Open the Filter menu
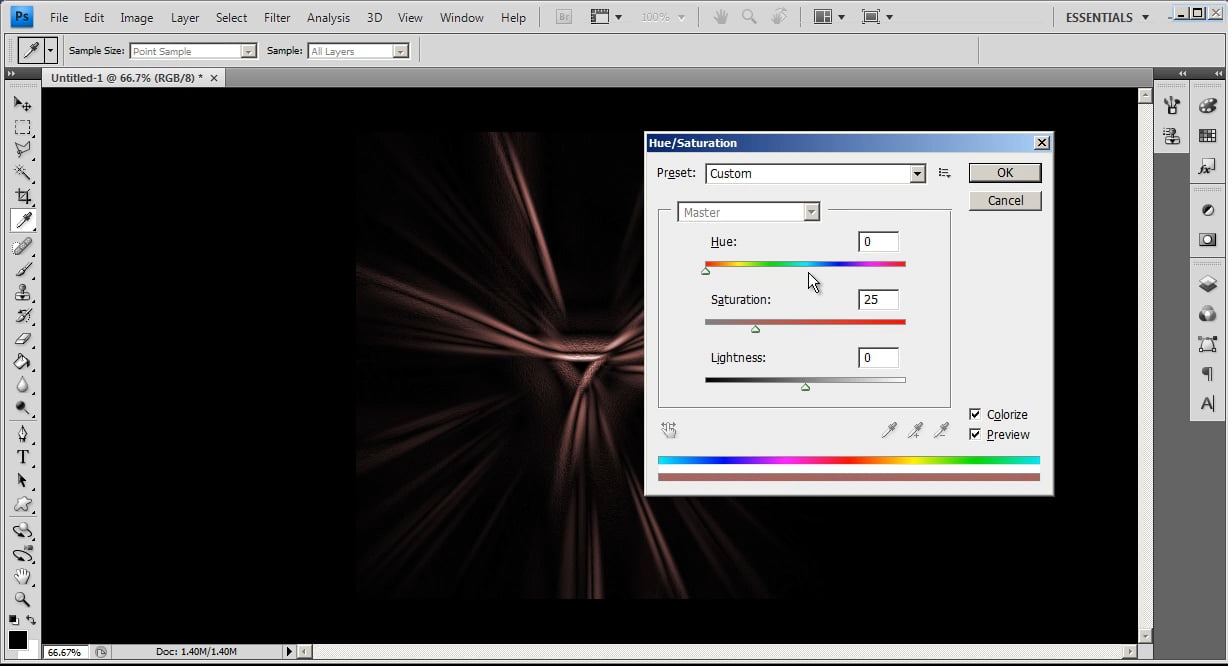Image resolution: width=1228 pixels, height=666 pixels. (x=277, y=18)
